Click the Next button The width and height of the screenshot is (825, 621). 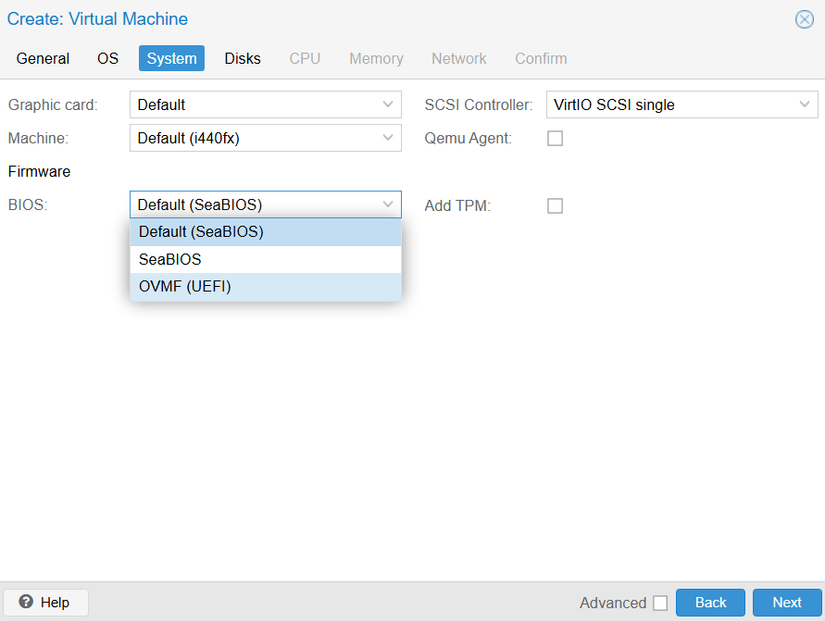click(x=786, y=602)
